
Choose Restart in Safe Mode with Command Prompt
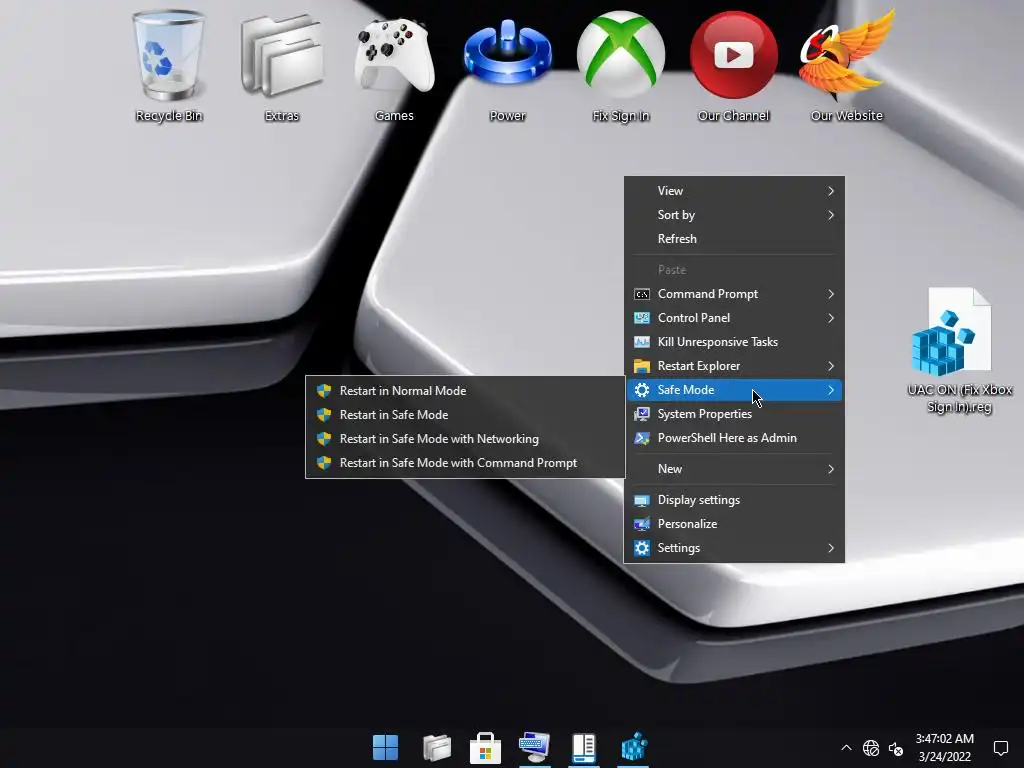(465, 463)
